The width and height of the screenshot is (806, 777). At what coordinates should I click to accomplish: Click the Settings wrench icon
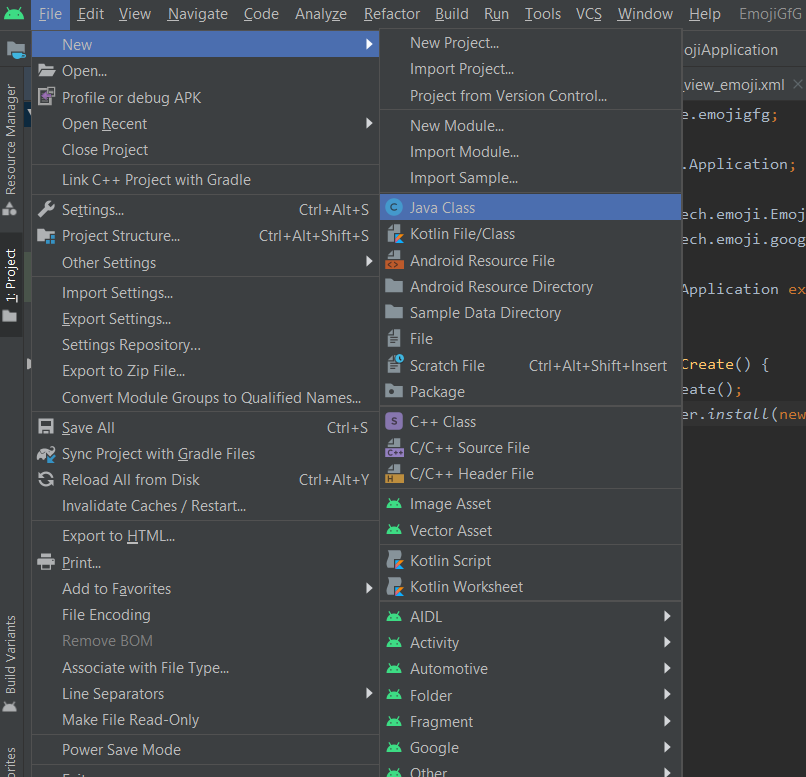[x=46, y=209]
